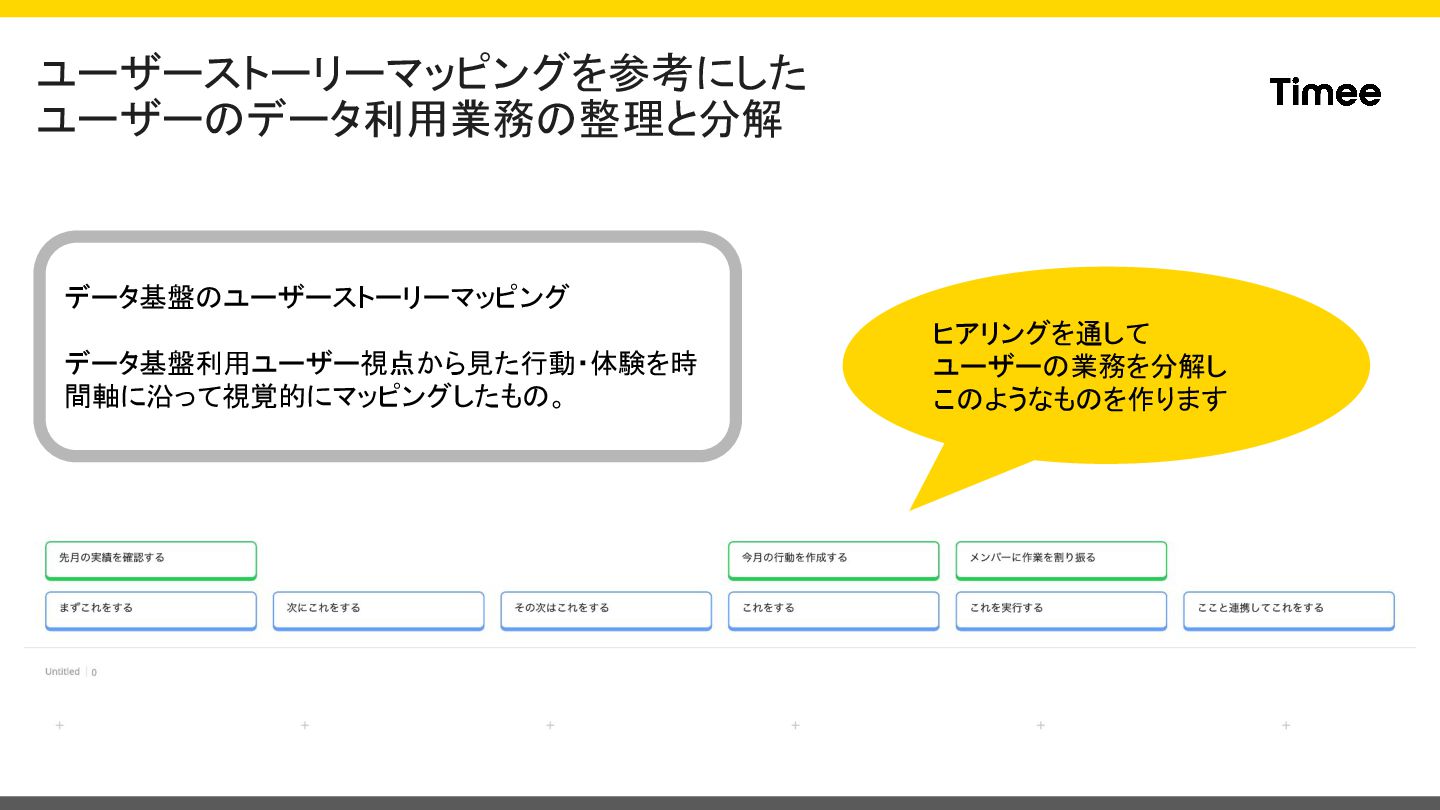Open the ここと連携してこれをする blue card
Screen dimensions: 1440x810
pos(1289,610)
